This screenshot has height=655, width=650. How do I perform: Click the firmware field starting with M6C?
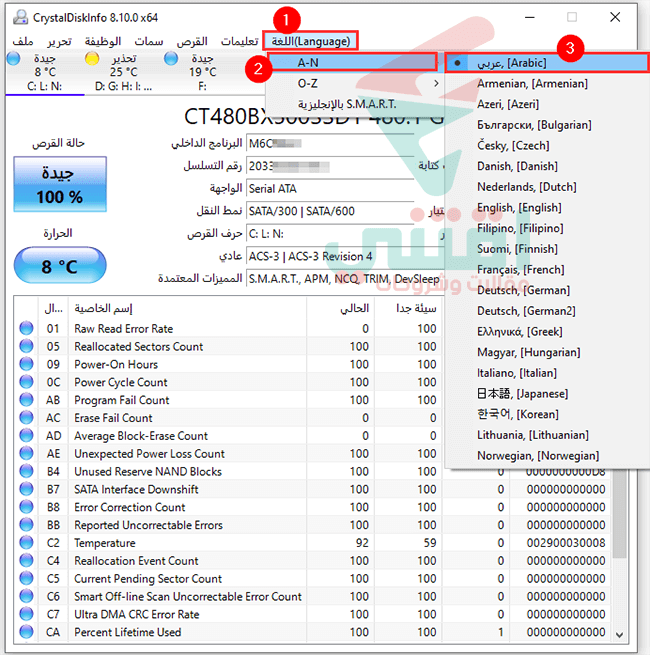330,144
